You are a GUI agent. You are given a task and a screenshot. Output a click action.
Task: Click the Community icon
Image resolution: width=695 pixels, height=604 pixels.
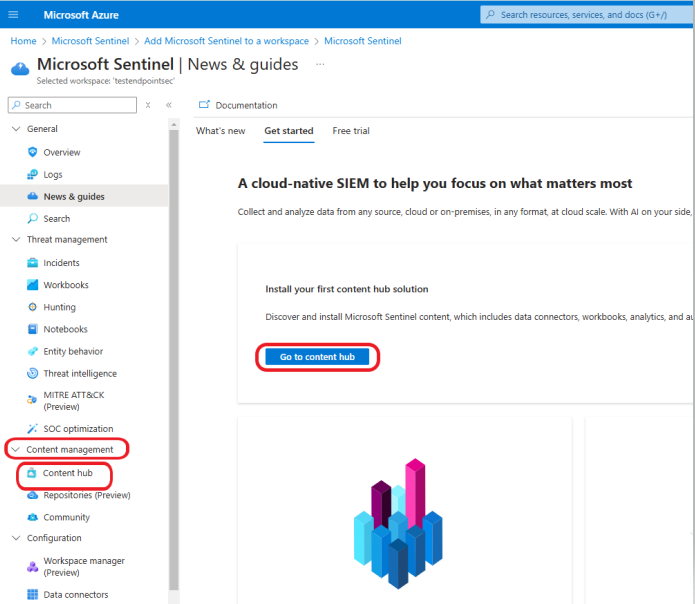click(32, 517)
